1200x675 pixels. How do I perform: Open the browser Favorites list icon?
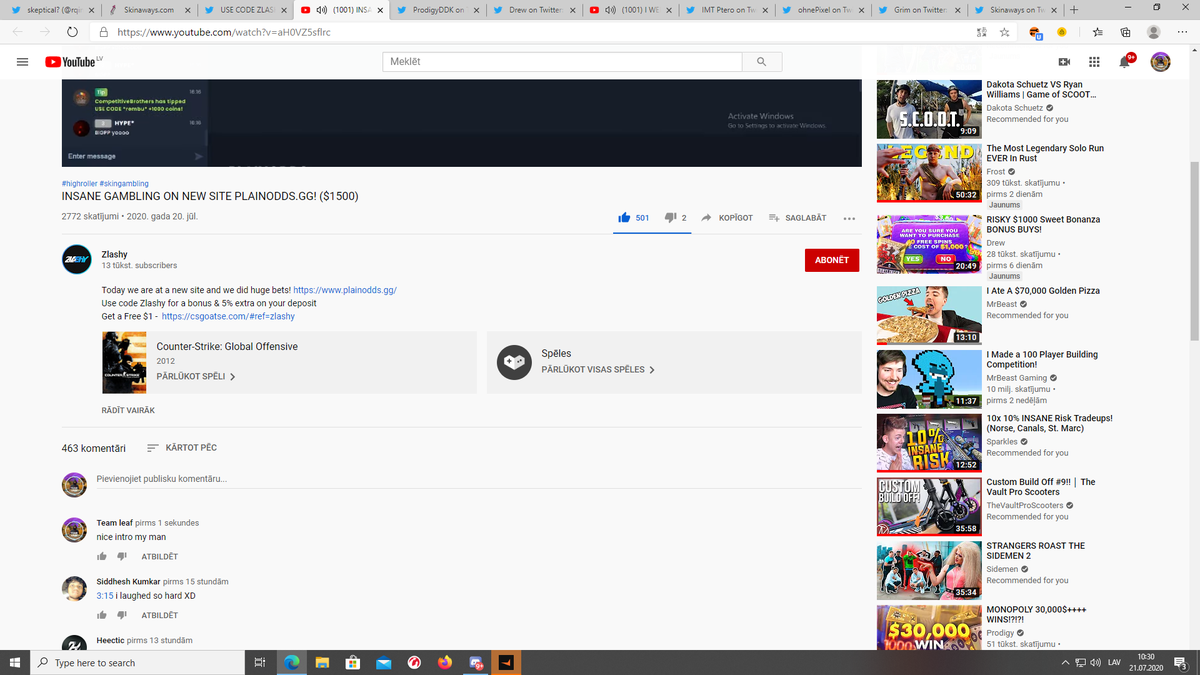[x=1098, y=32]
